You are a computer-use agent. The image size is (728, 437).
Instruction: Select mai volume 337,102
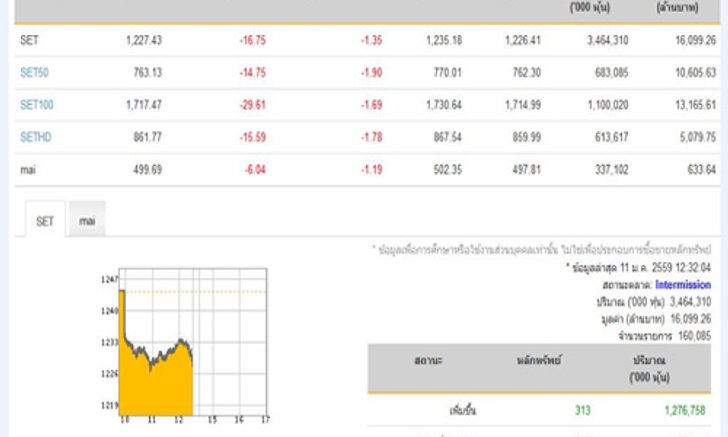(x=611, y=170)
